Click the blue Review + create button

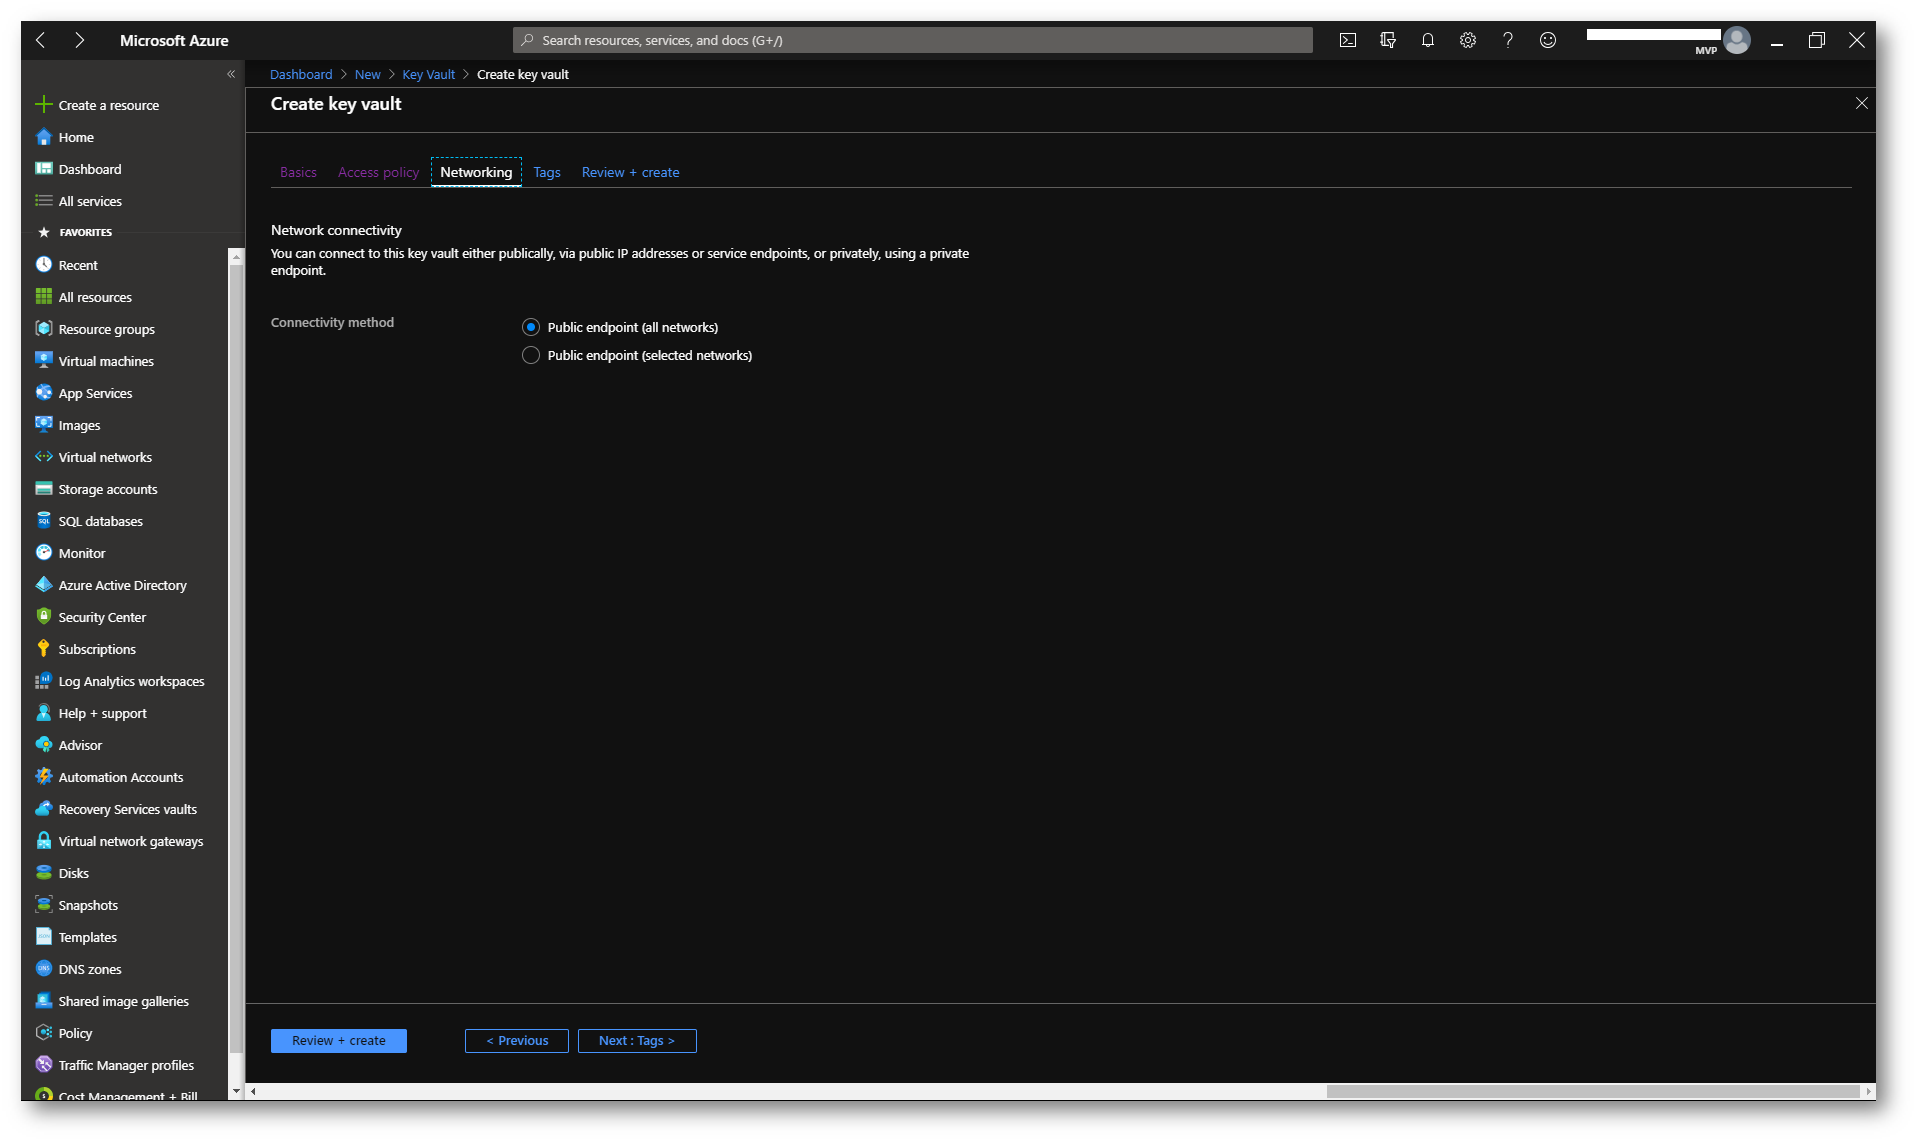(x=339, y=1041)
